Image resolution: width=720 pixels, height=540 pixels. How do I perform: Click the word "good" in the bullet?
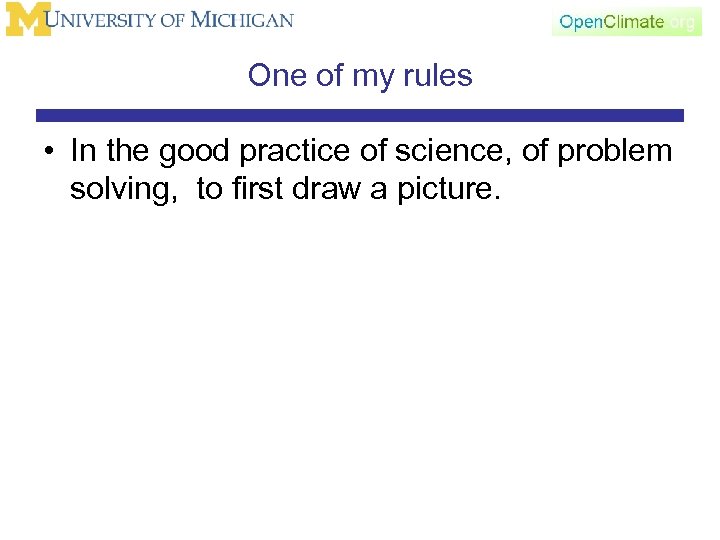[196, 152]
